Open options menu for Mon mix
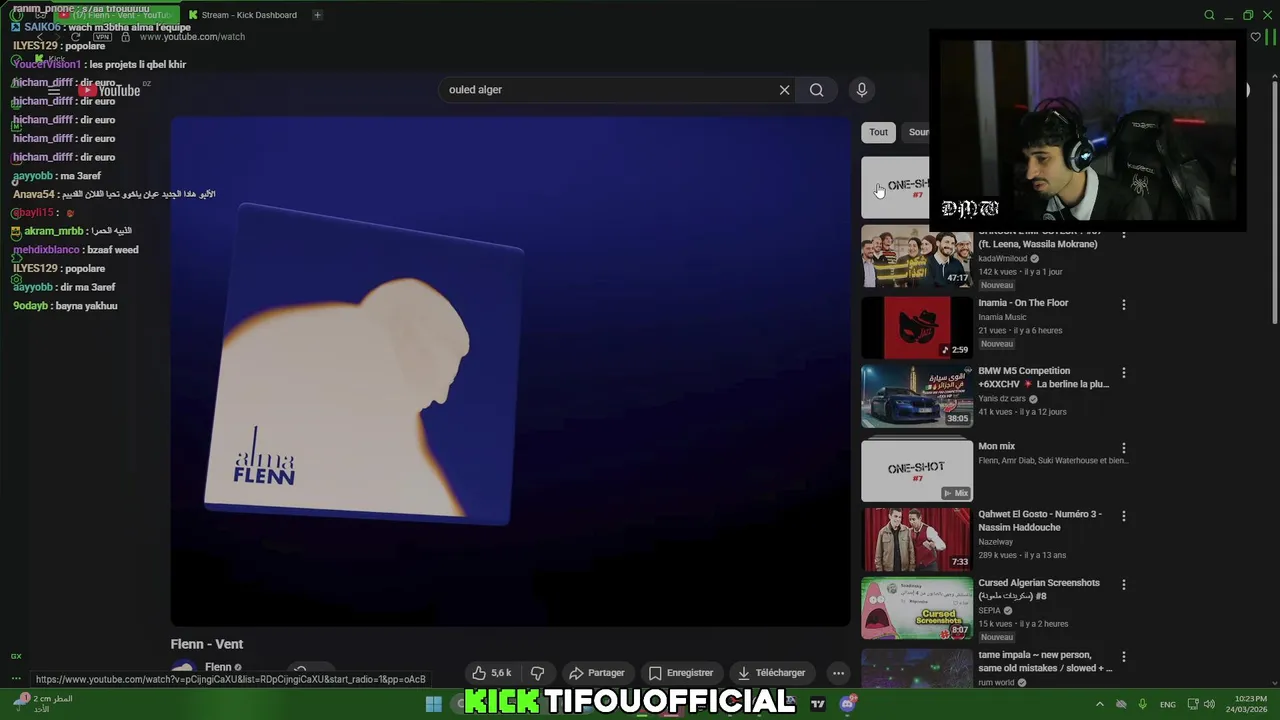Viewport: 1280px width, 720px height. 1124,448
